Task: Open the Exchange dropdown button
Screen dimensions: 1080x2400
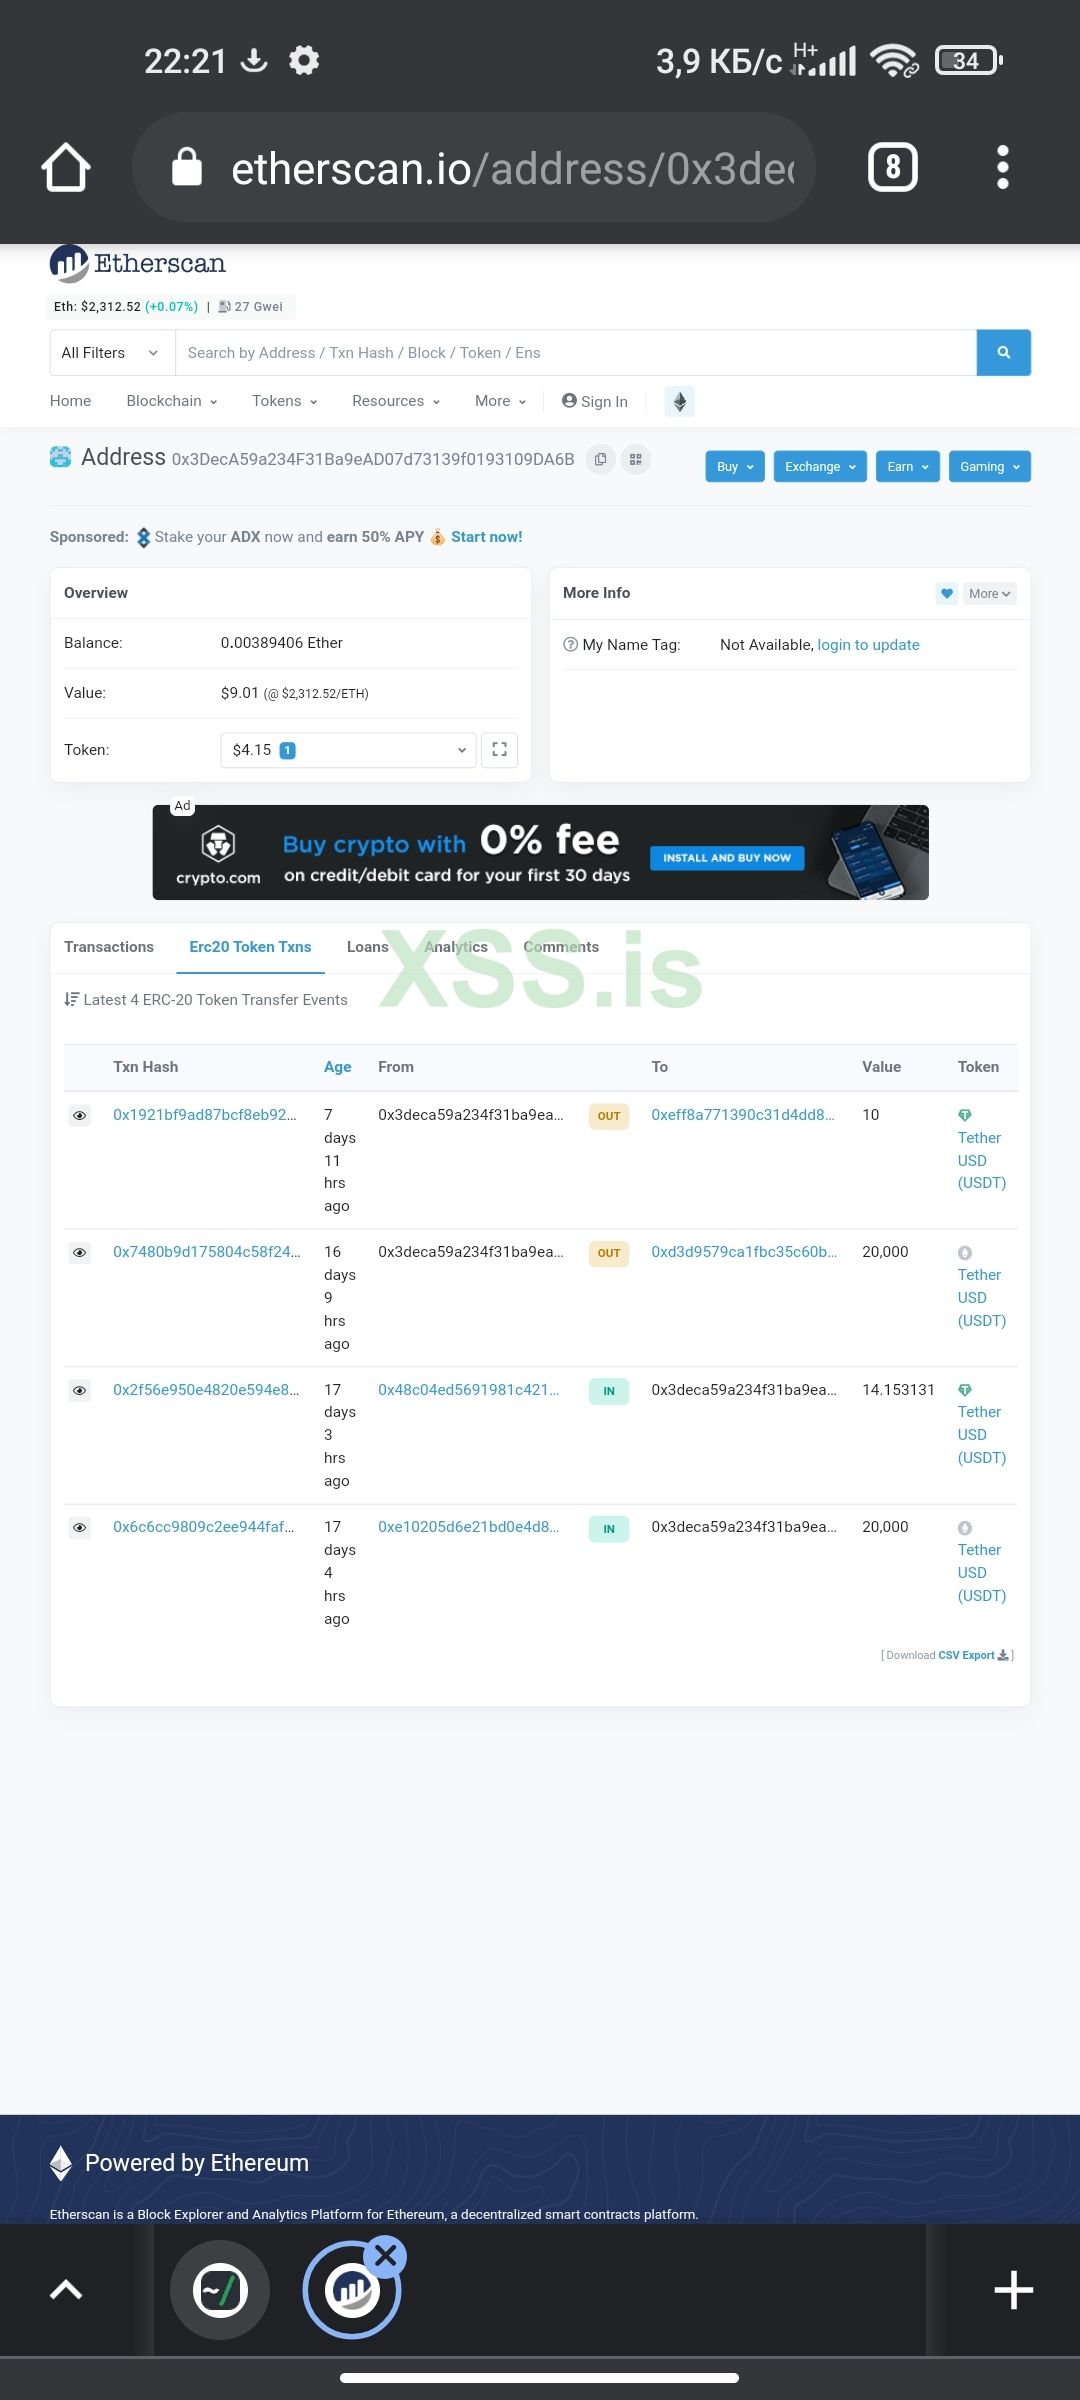Action: click(820, 466)
